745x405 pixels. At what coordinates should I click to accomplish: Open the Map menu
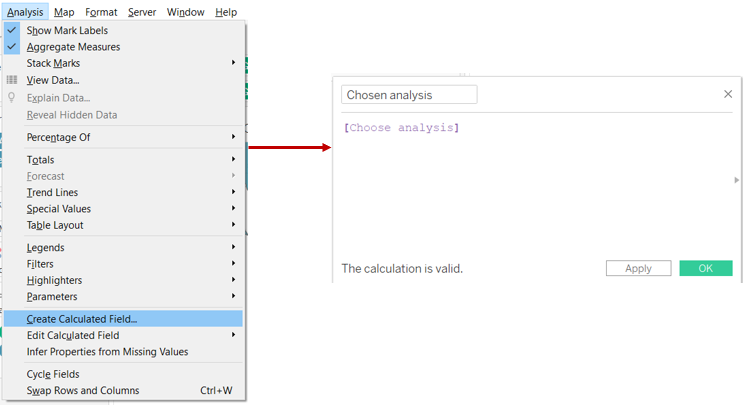pyautogui.click(x=64, y=12)
